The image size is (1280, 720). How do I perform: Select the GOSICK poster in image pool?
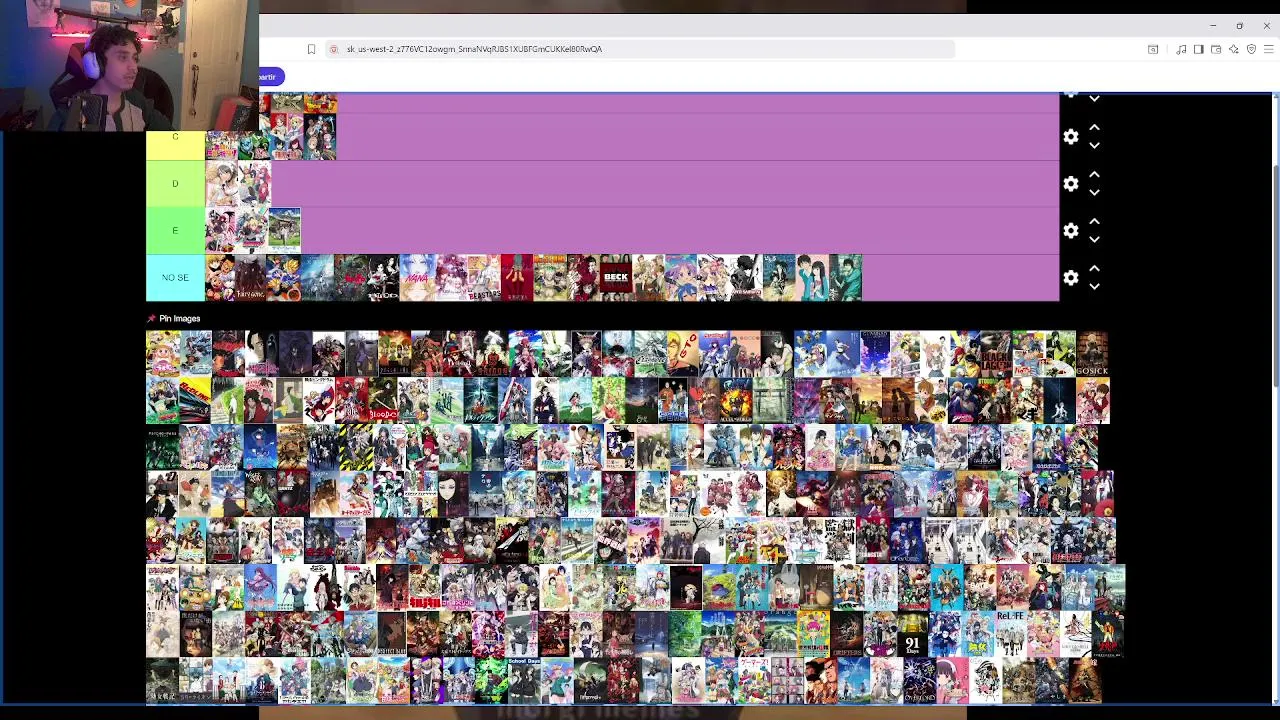tap(1092, 354)
